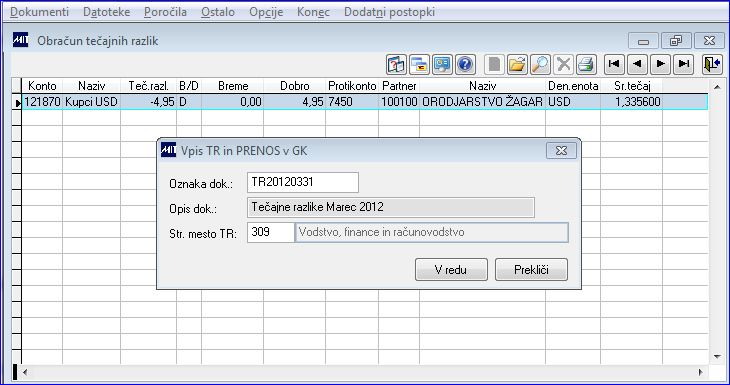Select the -4,95 exchange difference cell

pyautogui.click(x=149, y=102)
